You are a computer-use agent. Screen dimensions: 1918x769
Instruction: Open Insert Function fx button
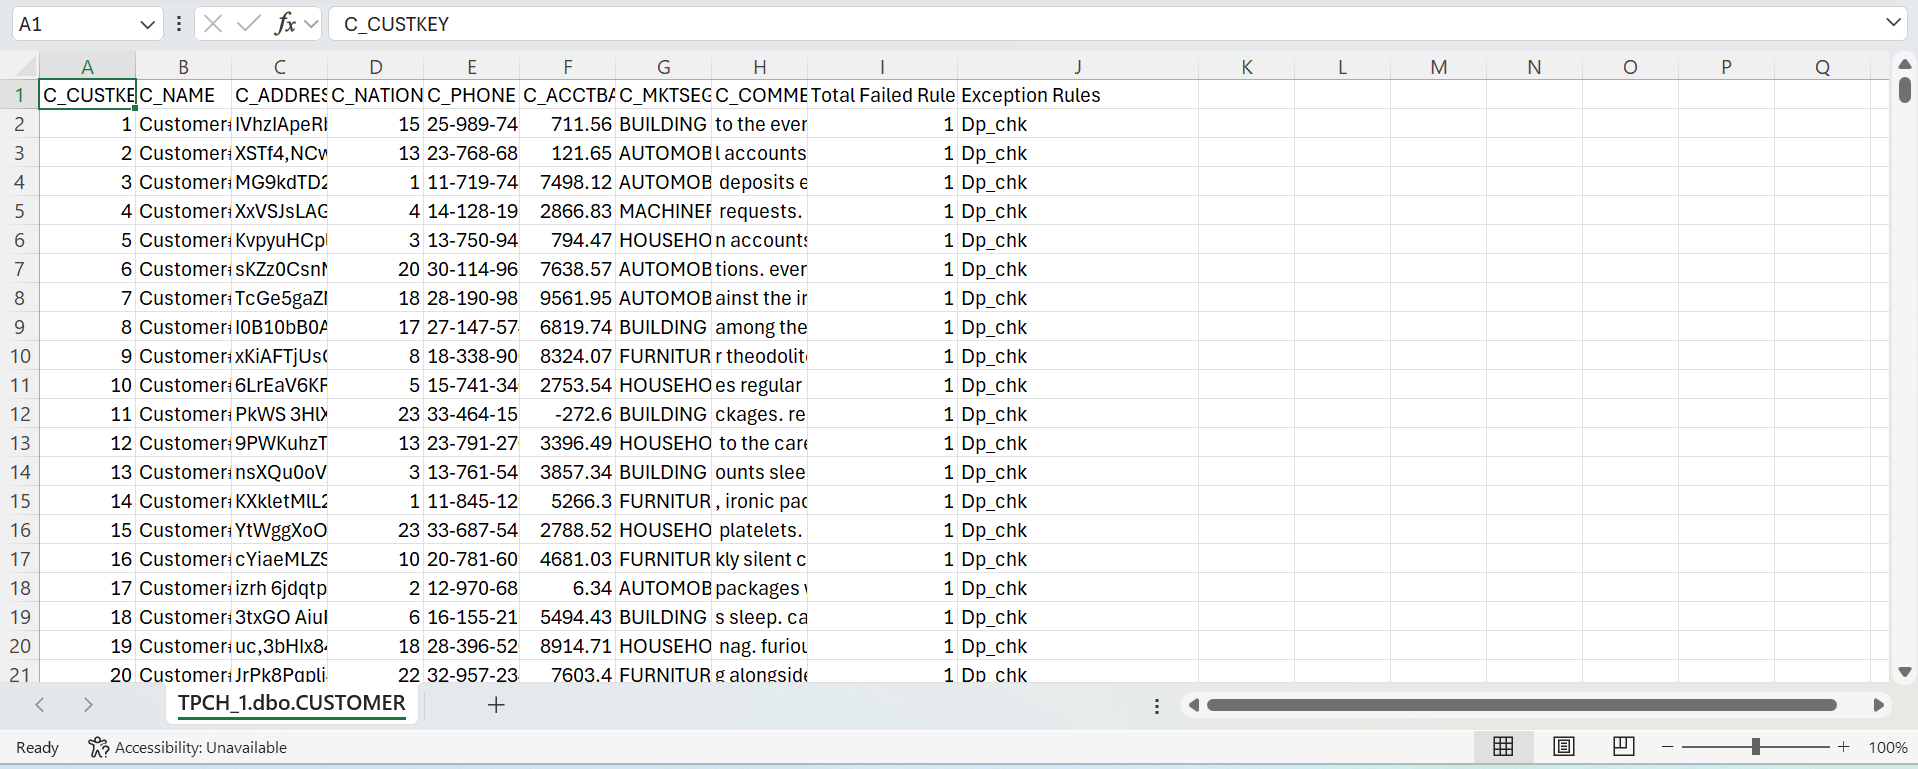[x=285, y=24]
